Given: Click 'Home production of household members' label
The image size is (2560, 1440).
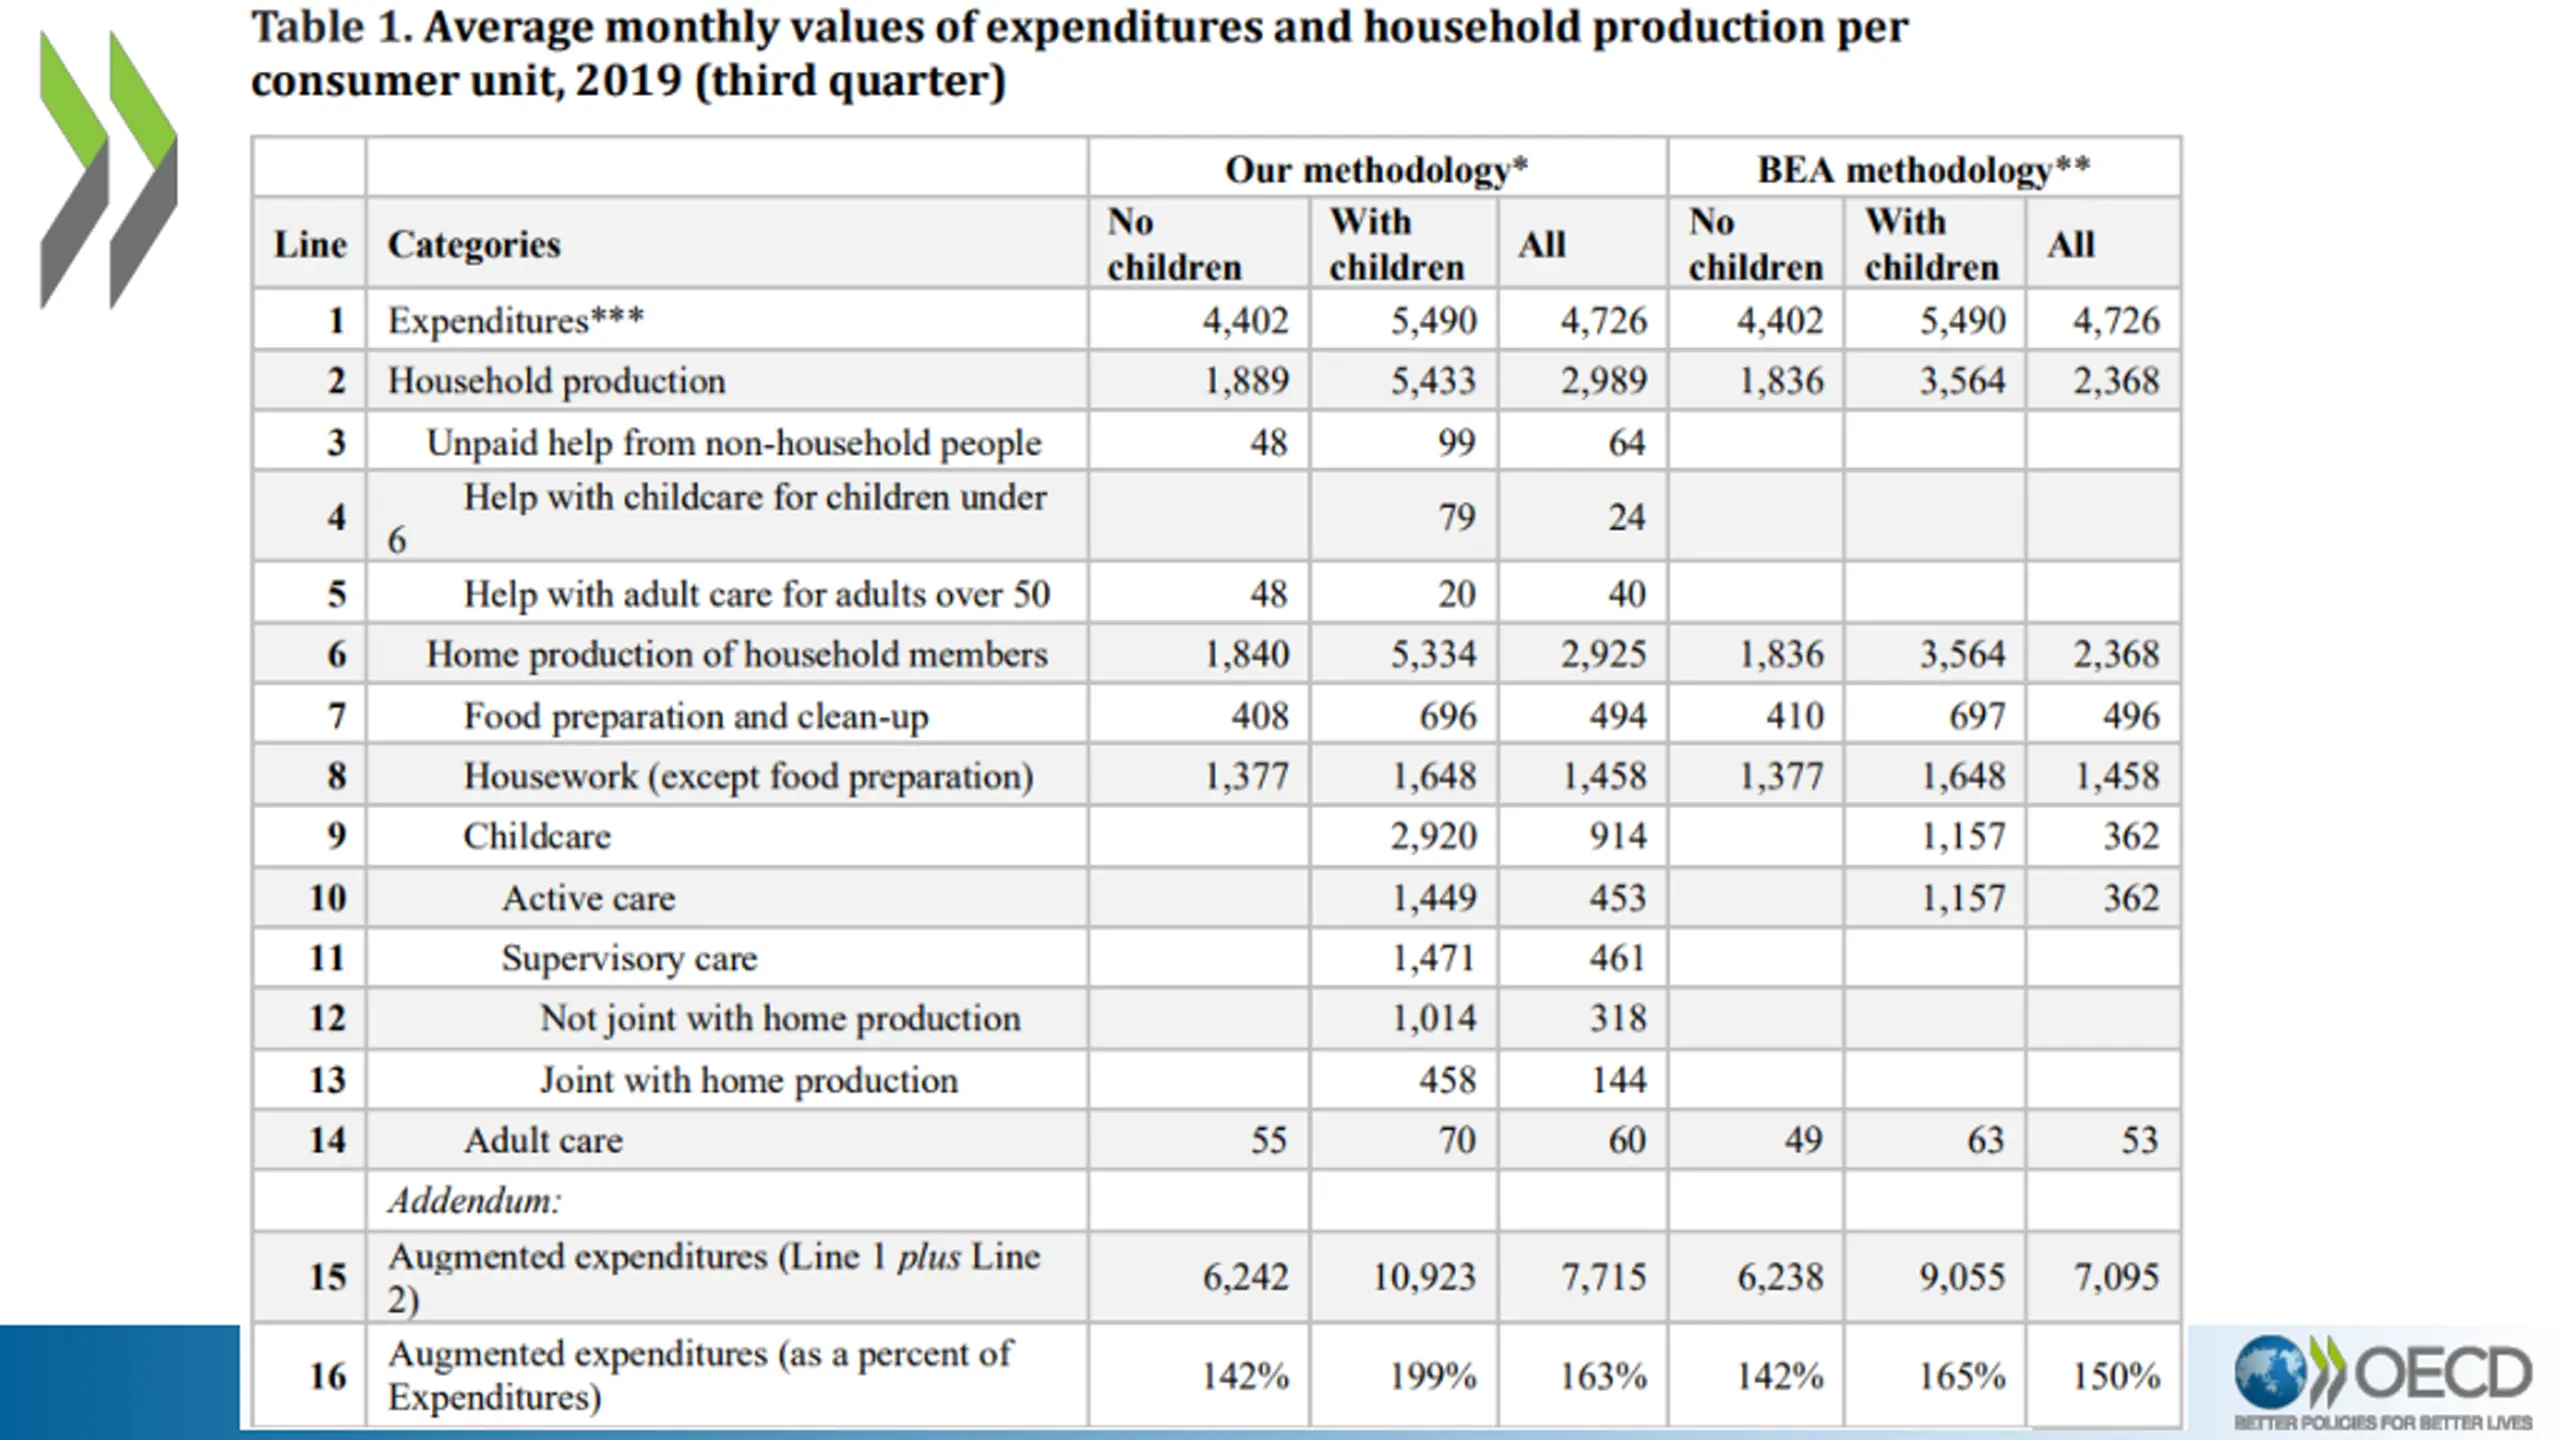Looking at the screenshot, I should pyautogui.click(x=737, y=654).
